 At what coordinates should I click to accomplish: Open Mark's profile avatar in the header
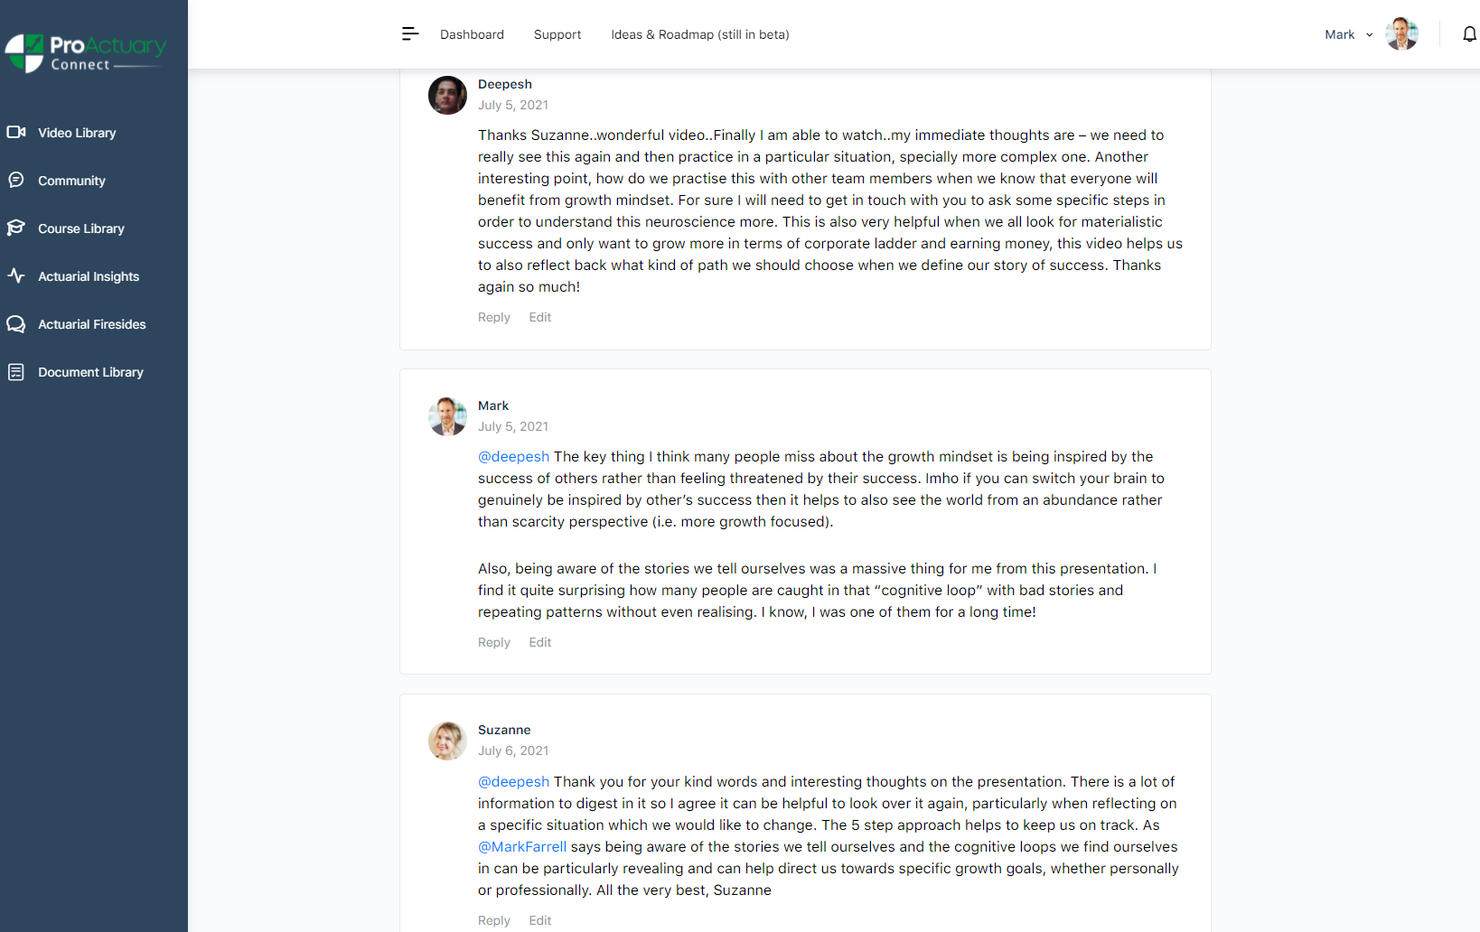point(1402,33)
